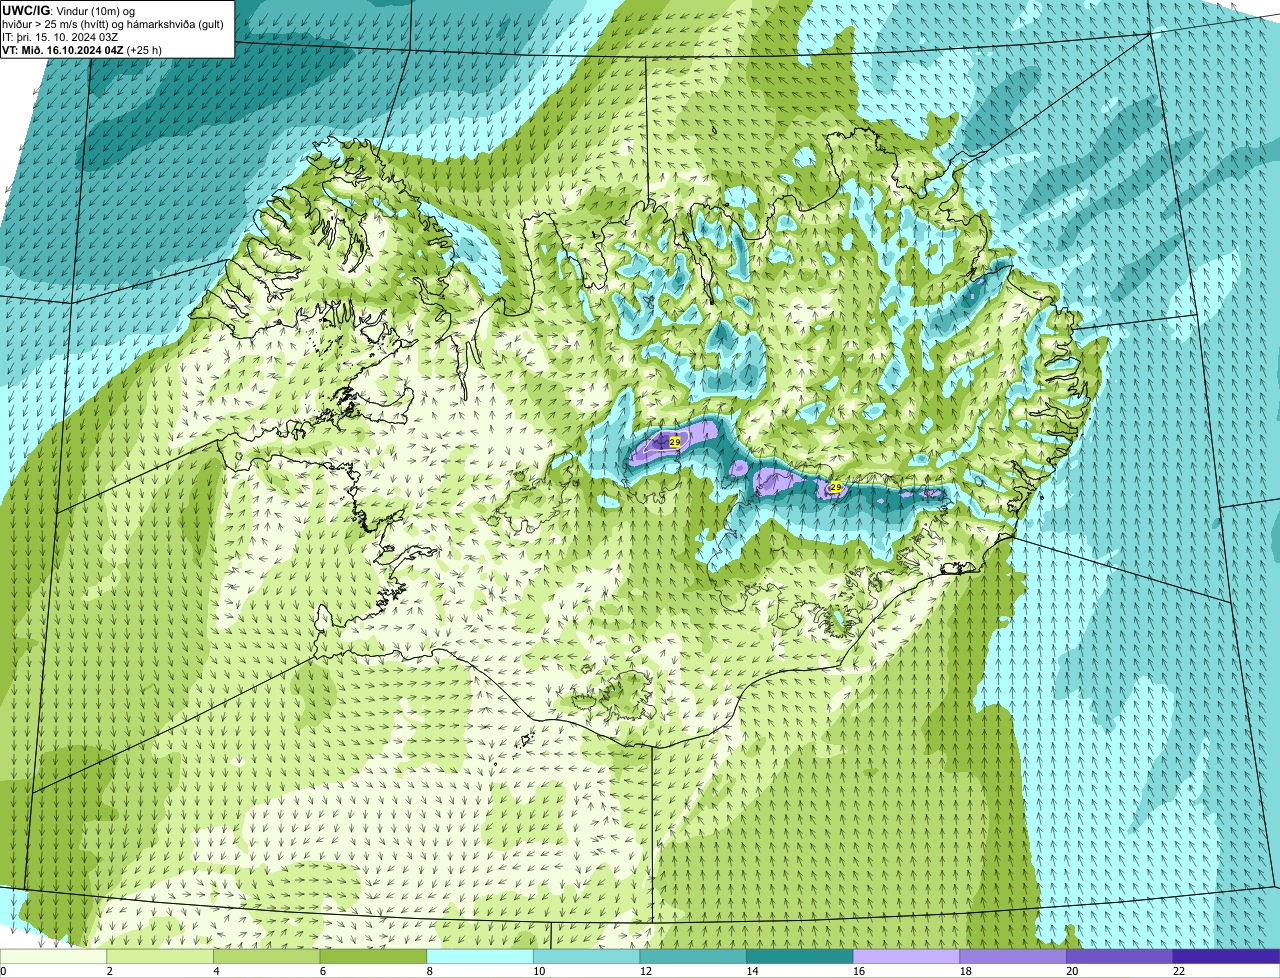
Task: Select the 20–22 m/s purple legend swatch
Action: point(1120,956)
